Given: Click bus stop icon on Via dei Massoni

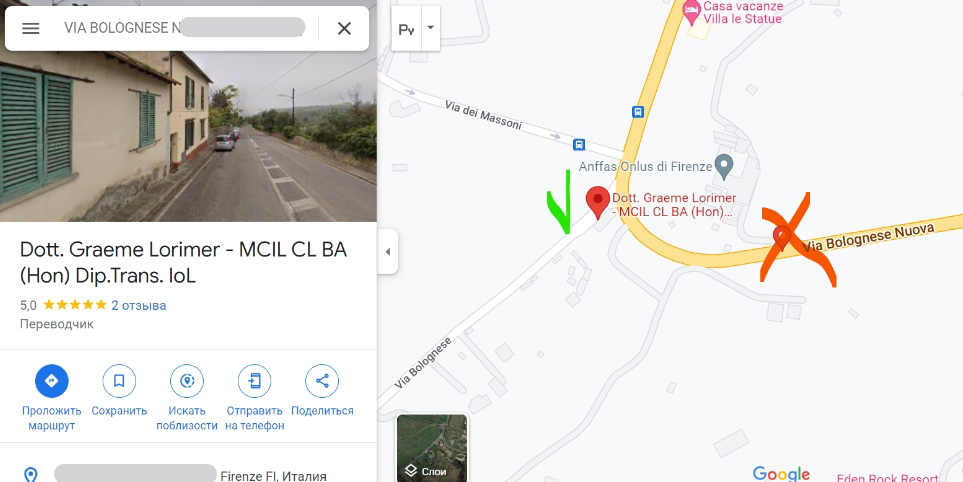Looking at the screenshot, I should click(579, 145).
